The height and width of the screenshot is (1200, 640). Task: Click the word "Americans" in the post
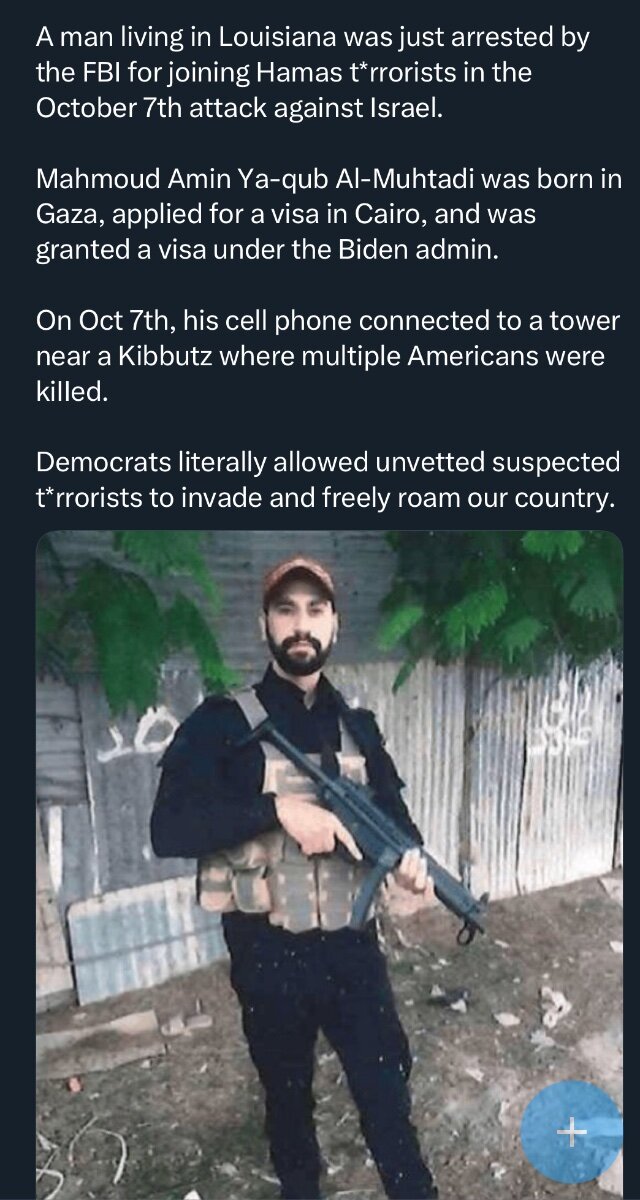[447, 356]
